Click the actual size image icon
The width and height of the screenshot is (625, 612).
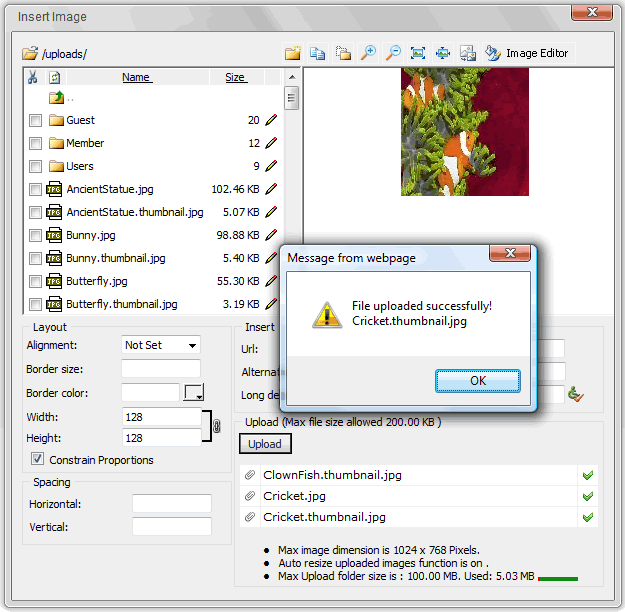[x=418, y=53]
